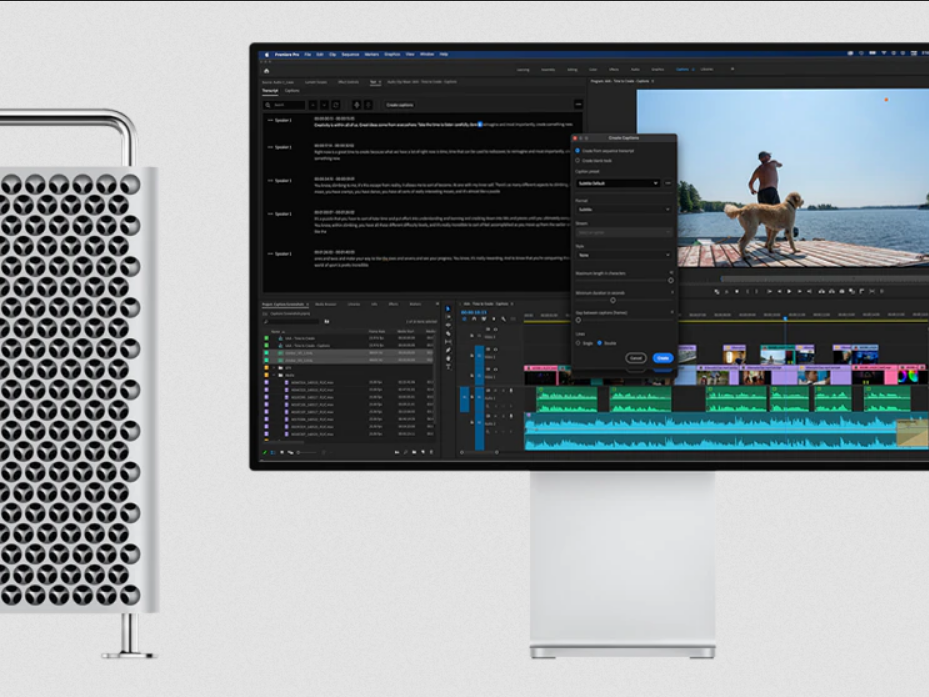Switch to the Transcript tab
Image resolution: width=929 pixels, height=697 pixels.
270,91
